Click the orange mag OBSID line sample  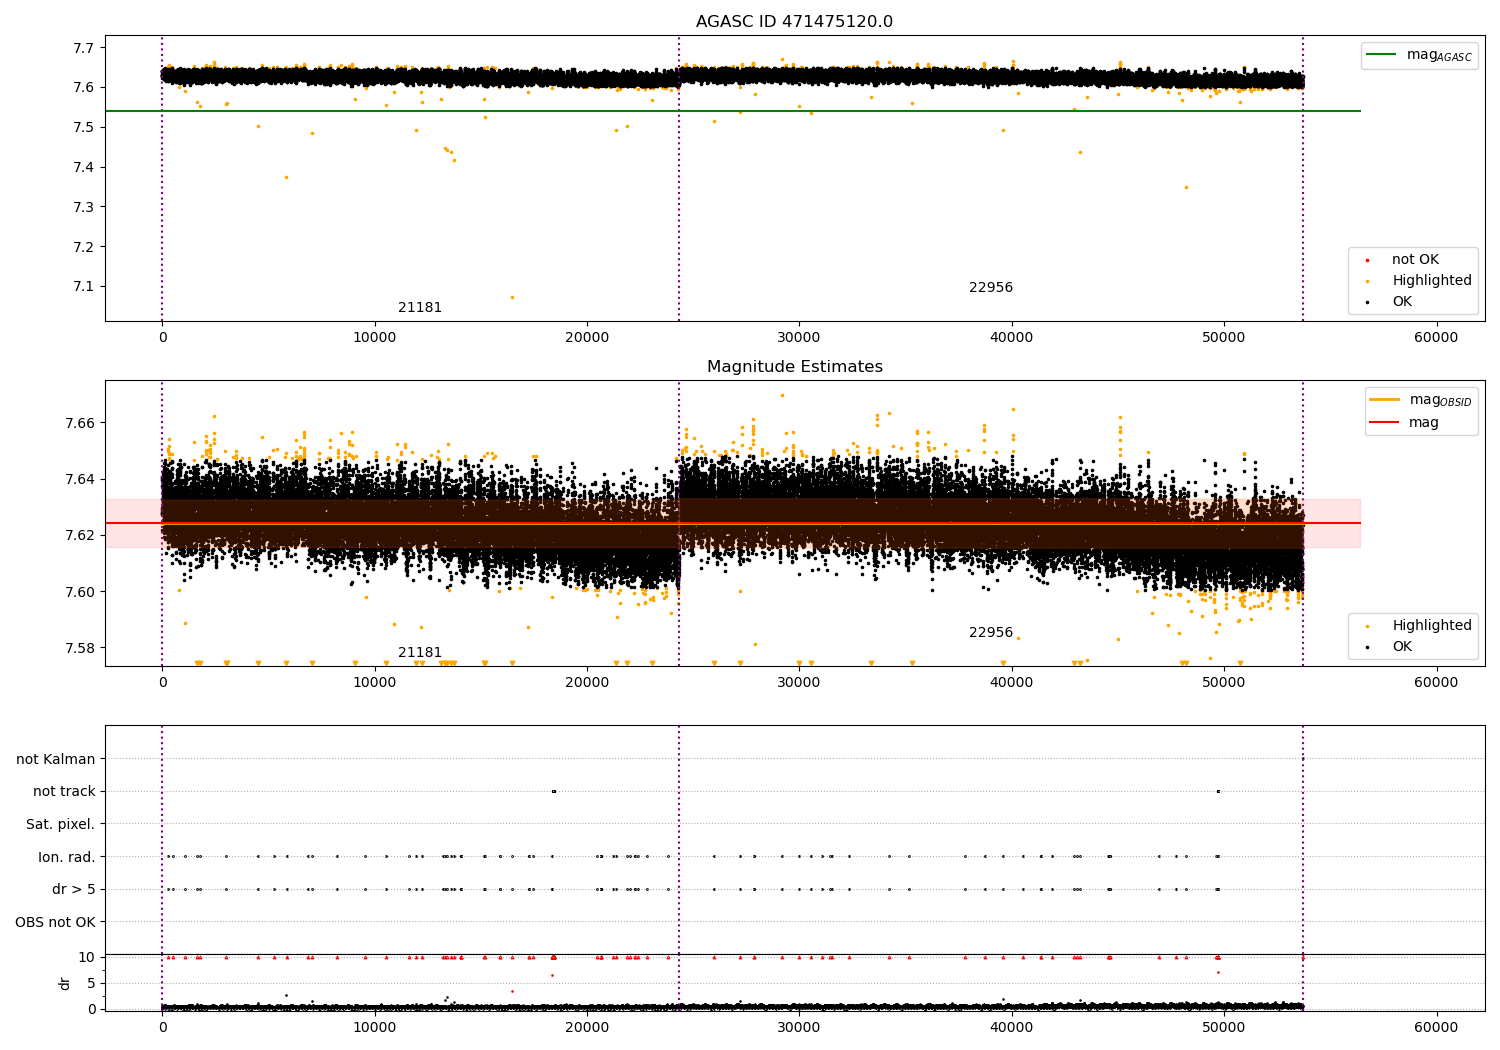tap(1385, 399)
